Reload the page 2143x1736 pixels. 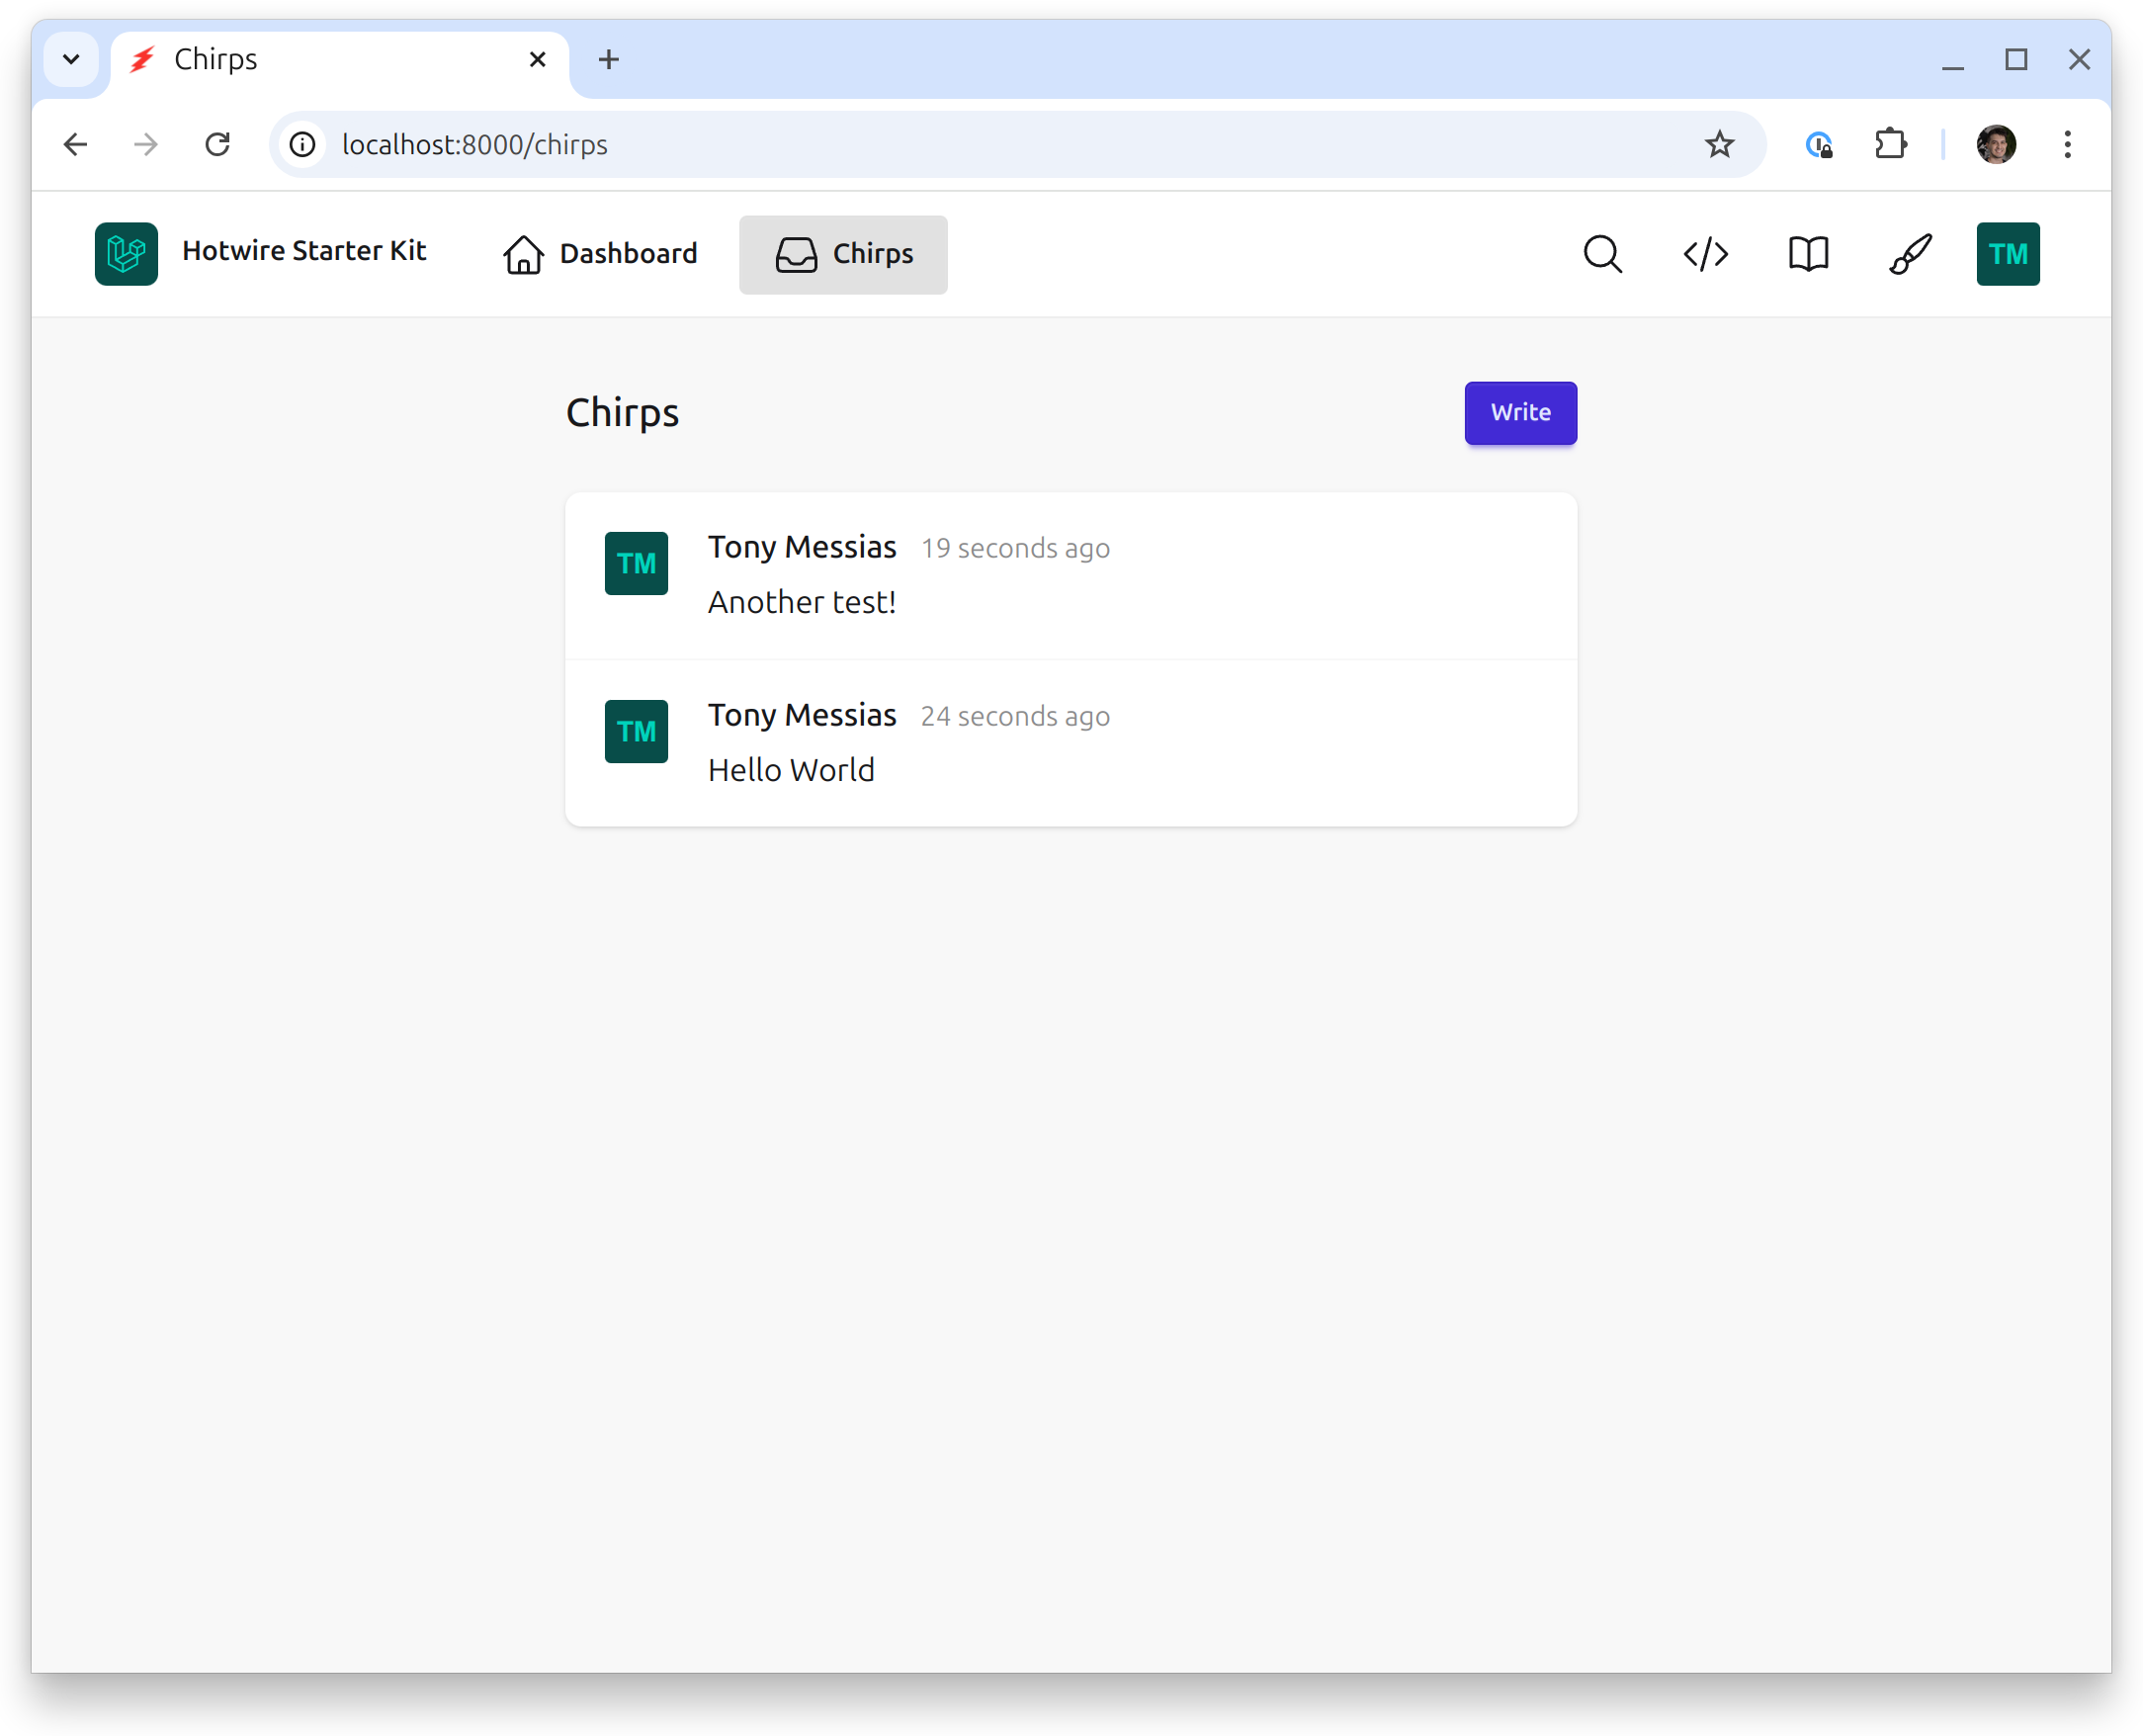tap(218, 145)
